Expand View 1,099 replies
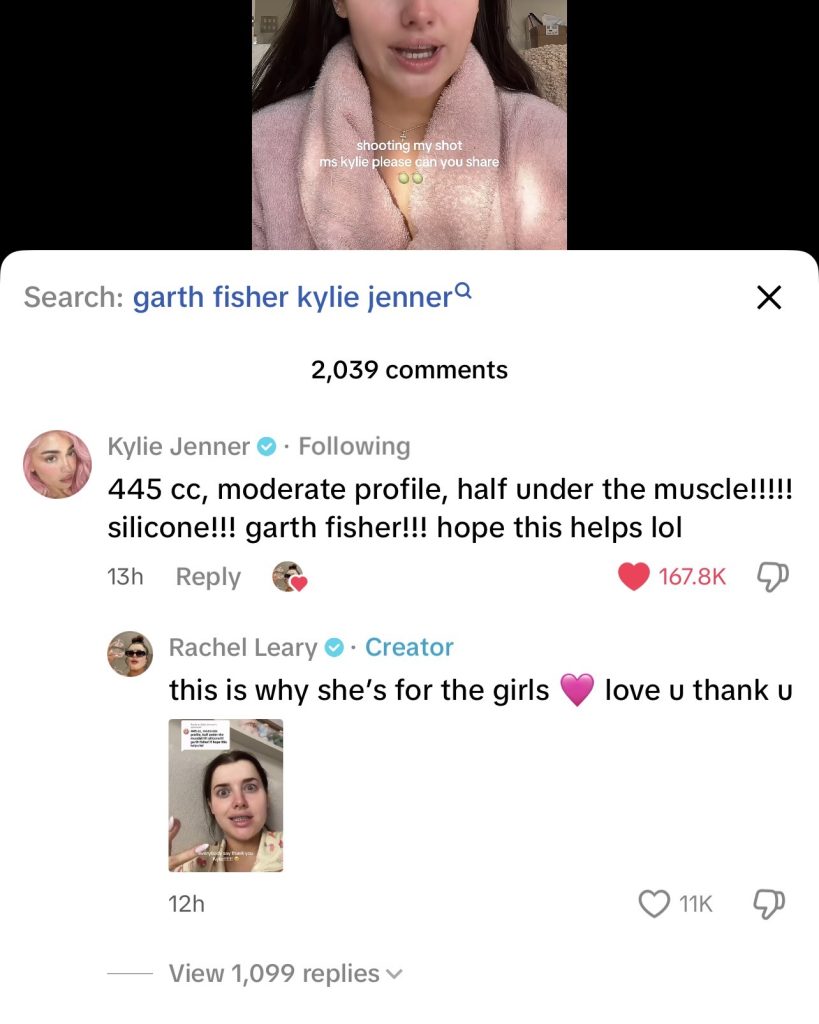The height and width of the screenshot is (1024, 819). 274,973
